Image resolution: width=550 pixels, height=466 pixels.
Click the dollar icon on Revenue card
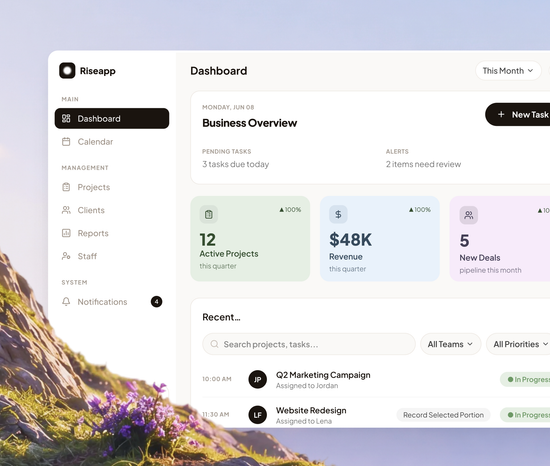click(338, 214)
